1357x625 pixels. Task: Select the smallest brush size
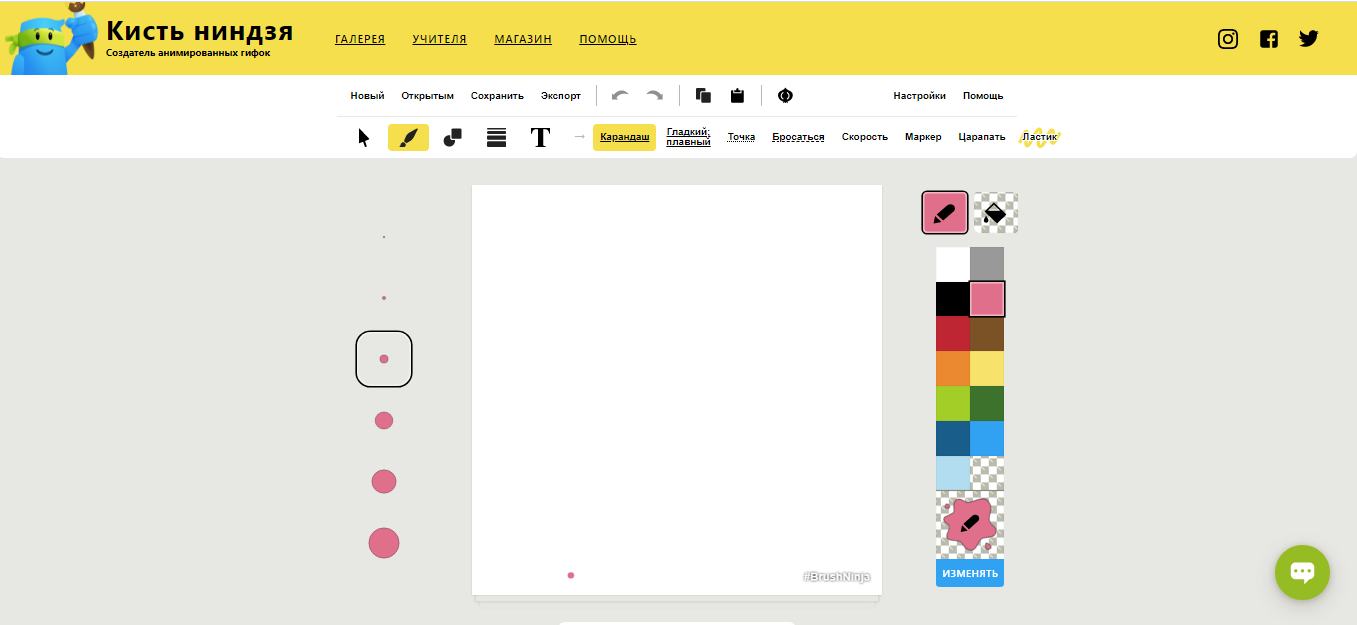(x=384, y=237)
